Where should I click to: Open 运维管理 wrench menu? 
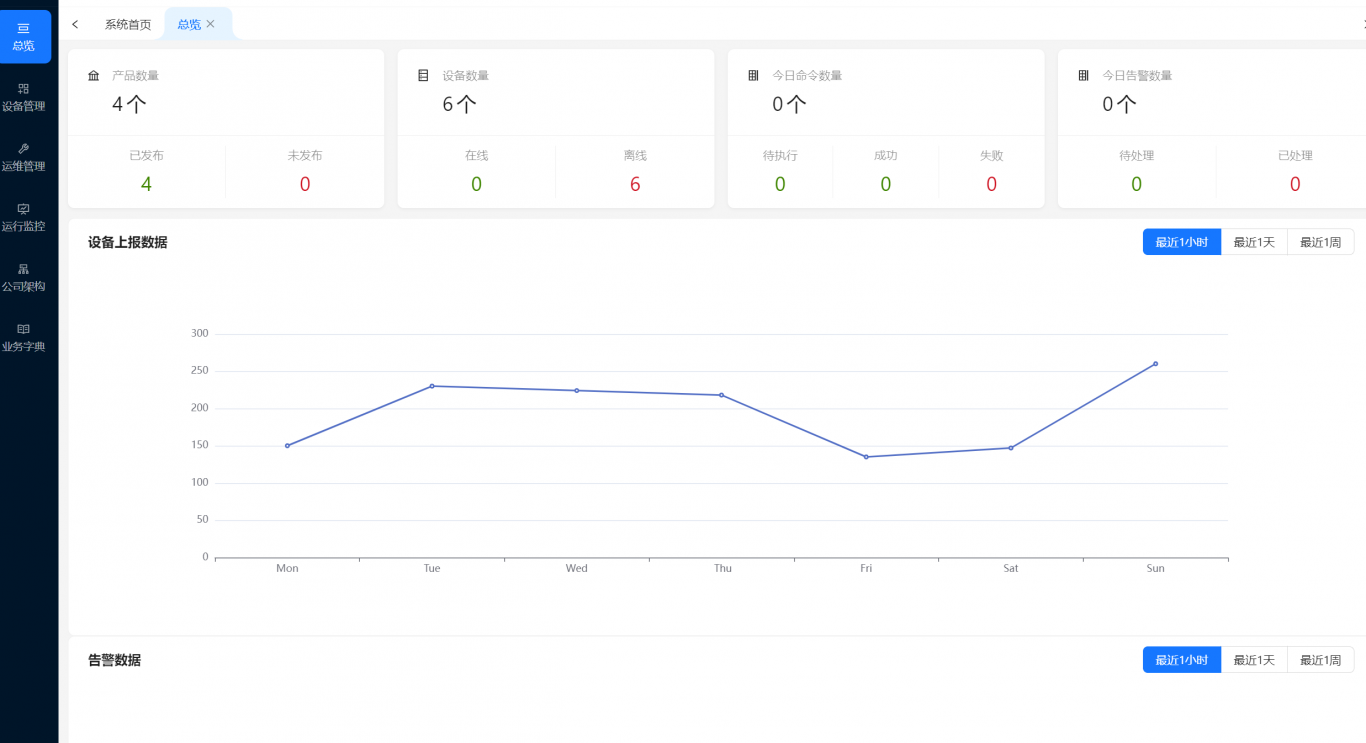(24, 157)
